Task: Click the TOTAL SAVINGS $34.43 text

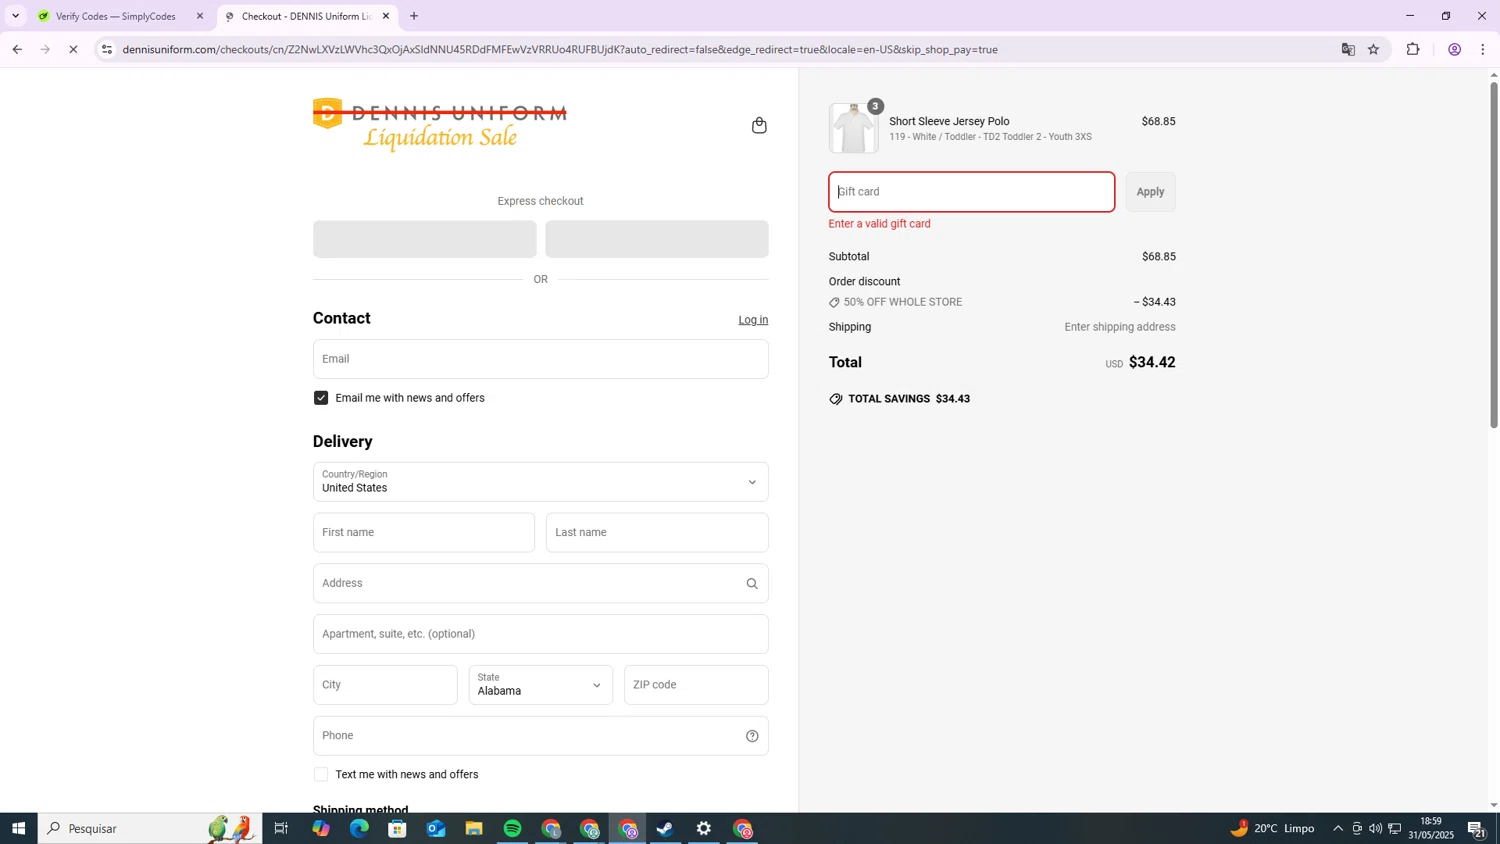Action: click(x=909, y=399)
